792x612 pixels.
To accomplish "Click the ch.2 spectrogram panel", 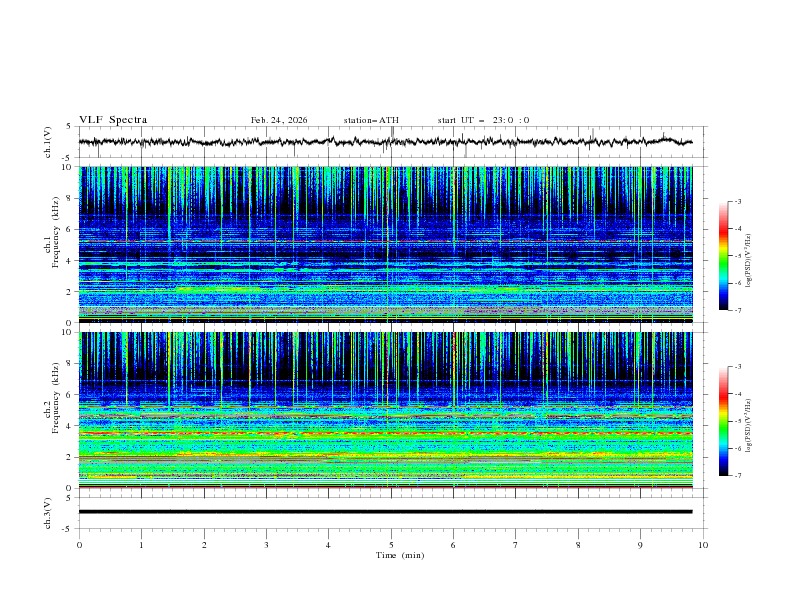I will tap(386, 410).
